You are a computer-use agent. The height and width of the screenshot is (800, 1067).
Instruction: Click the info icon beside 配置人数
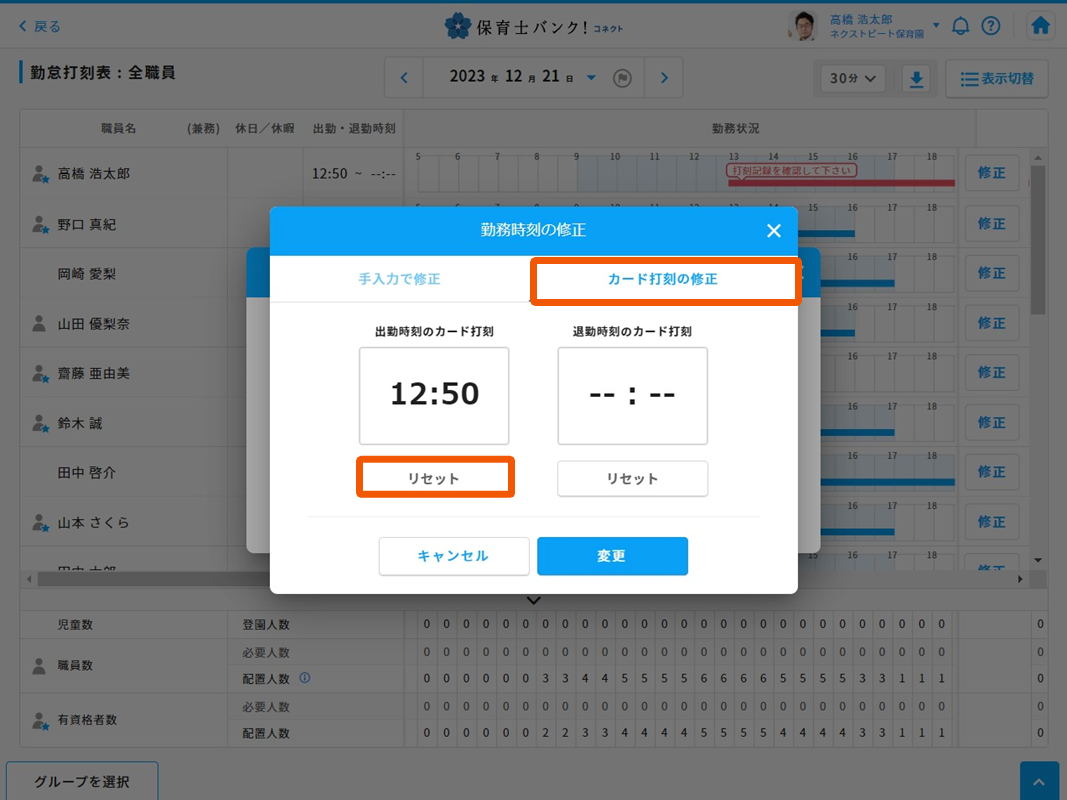305,678
